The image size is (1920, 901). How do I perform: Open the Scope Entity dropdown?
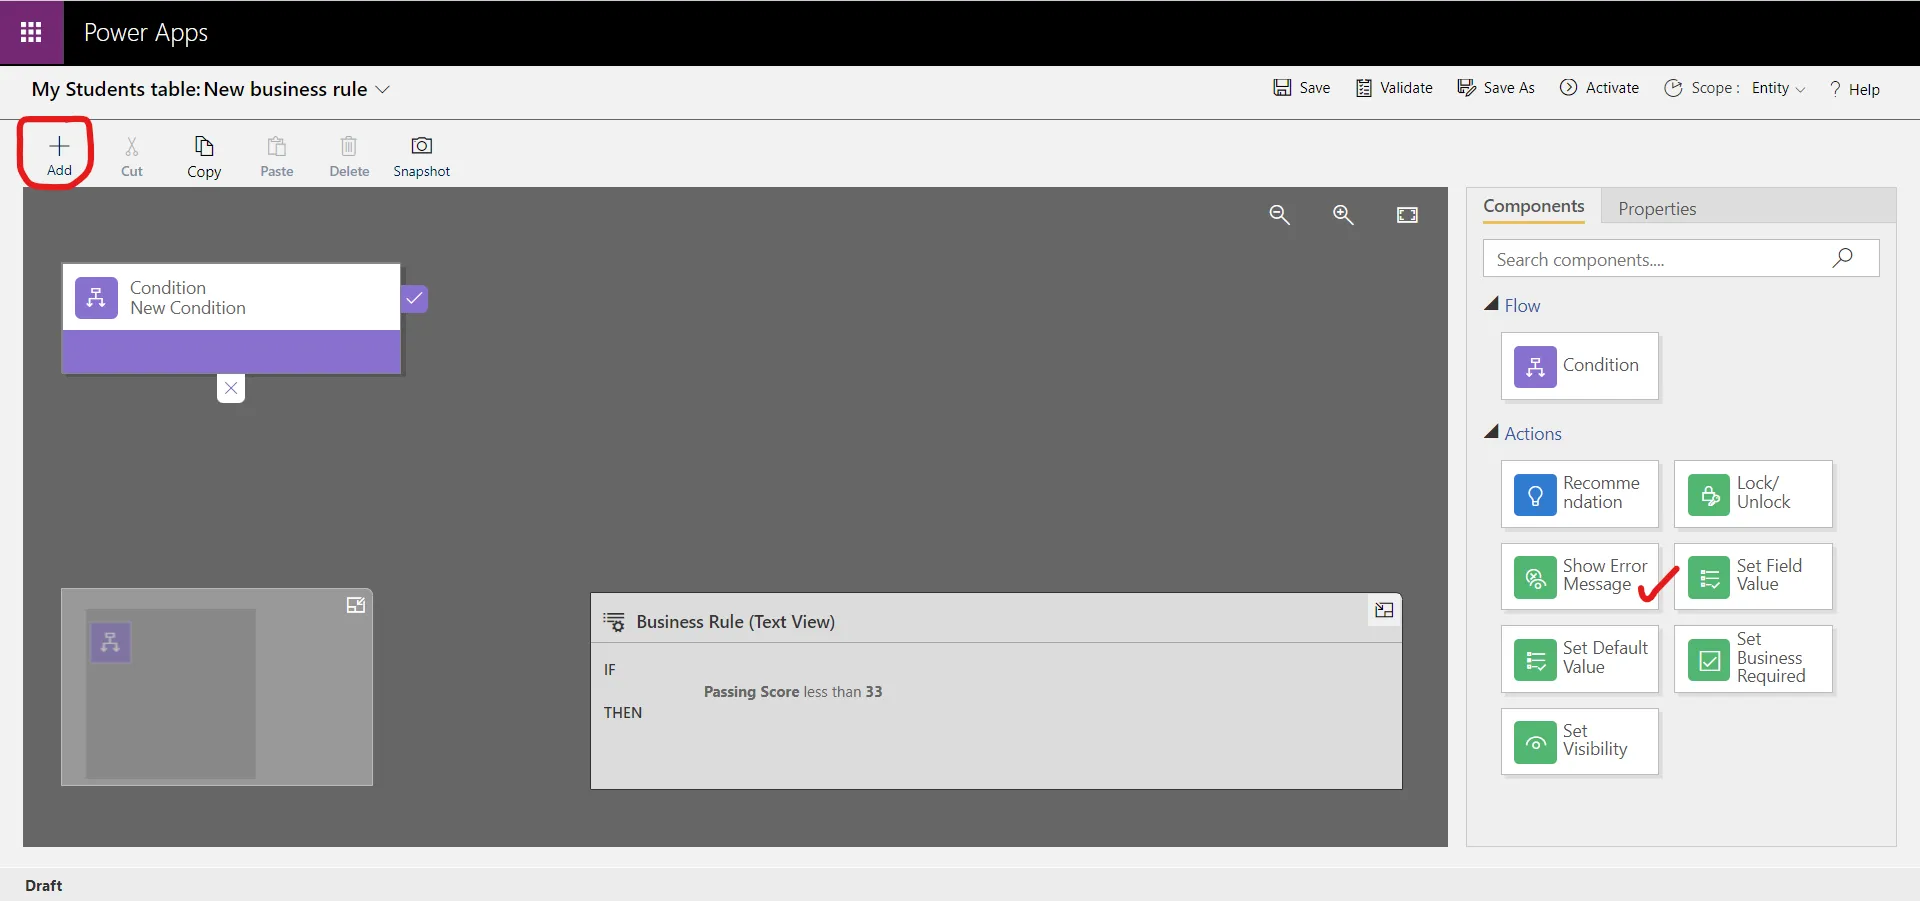pyautogui.click(x=1777, y=89)
